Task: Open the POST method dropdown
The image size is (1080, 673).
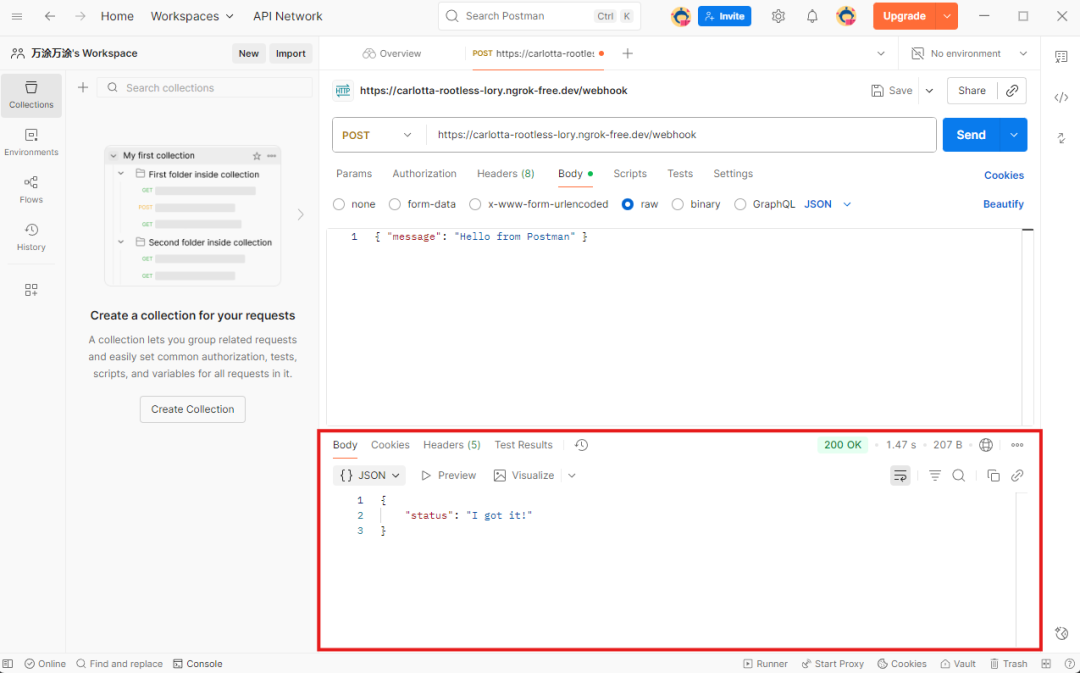Action: [x=377, y=135]
